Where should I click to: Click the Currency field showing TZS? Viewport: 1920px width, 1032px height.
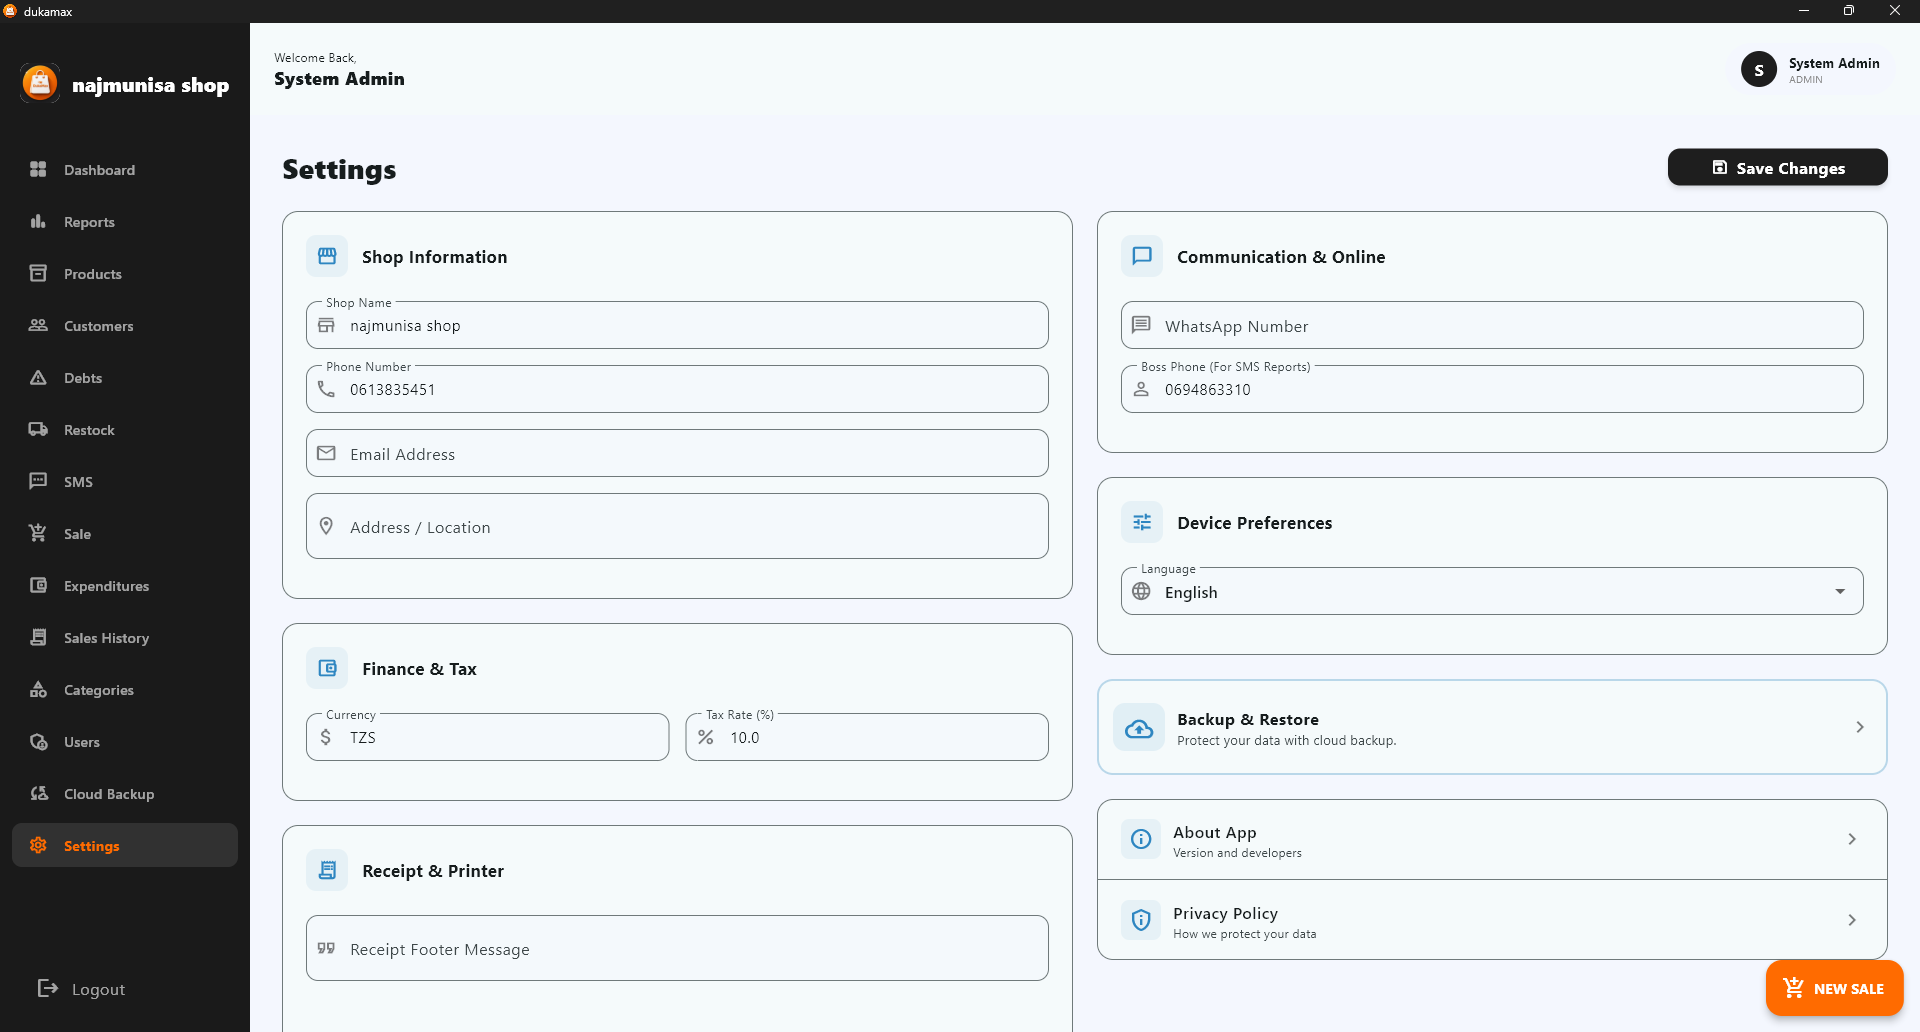pyautogui.click(x=488, y=737)
